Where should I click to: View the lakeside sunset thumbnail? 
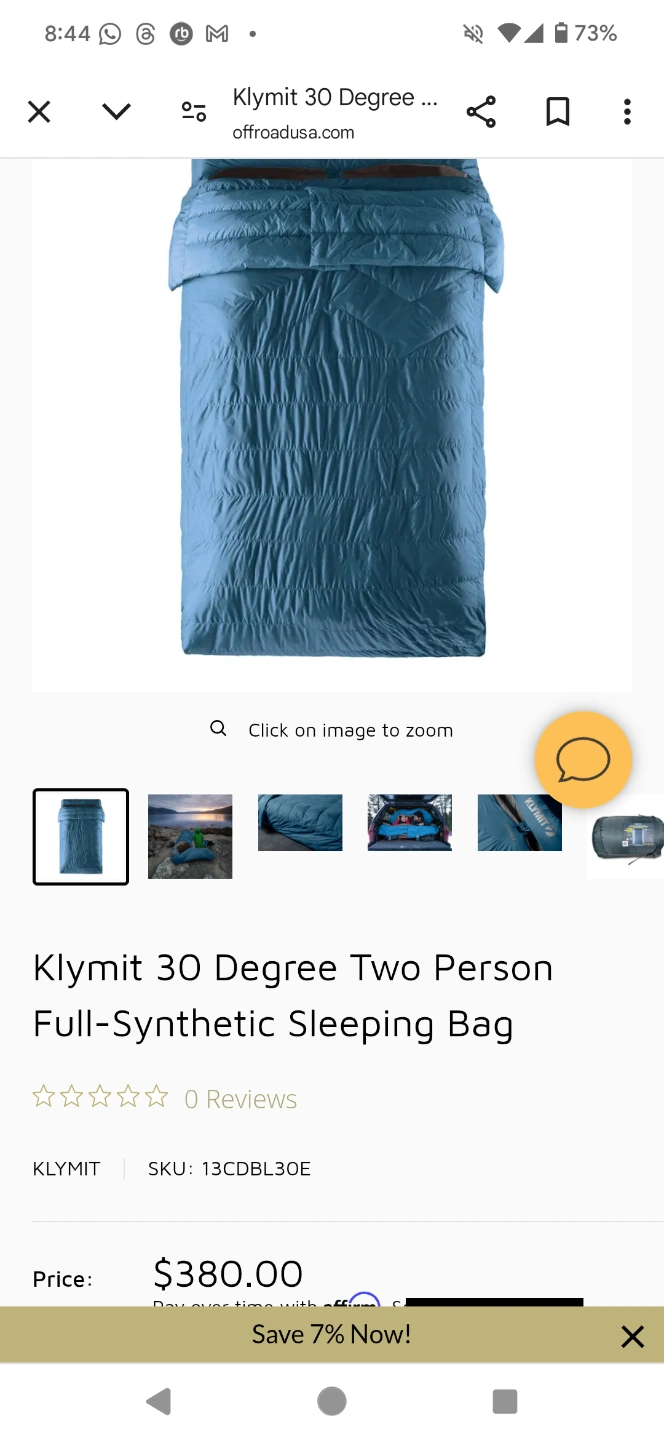(x=190, y=837)
